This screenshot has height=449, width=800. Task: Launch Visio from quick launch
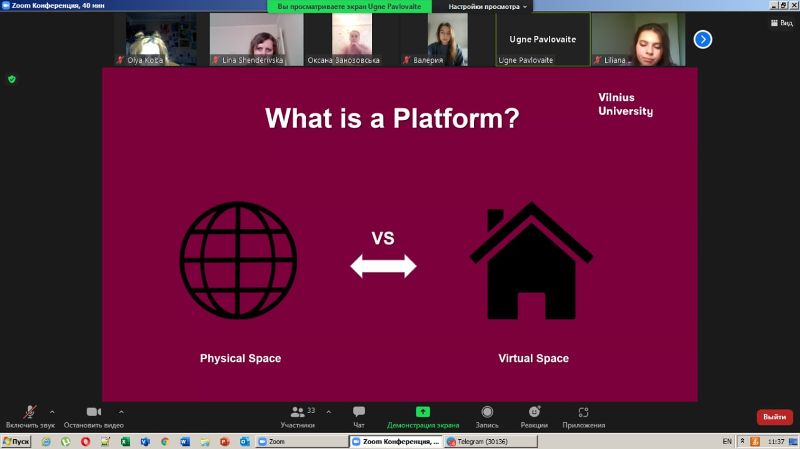(x=145, y=441)
